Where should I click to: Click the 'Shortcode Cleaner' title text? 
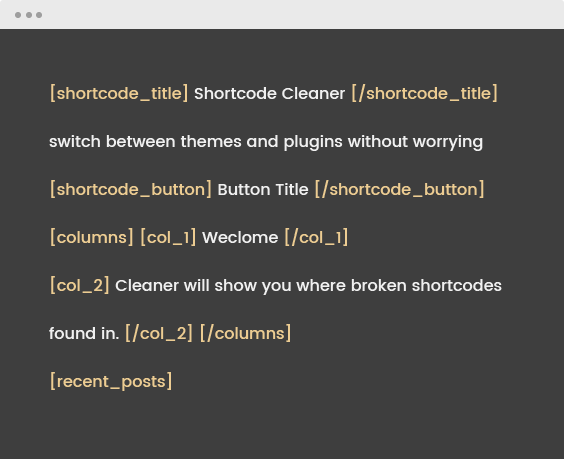coord(269,94)
